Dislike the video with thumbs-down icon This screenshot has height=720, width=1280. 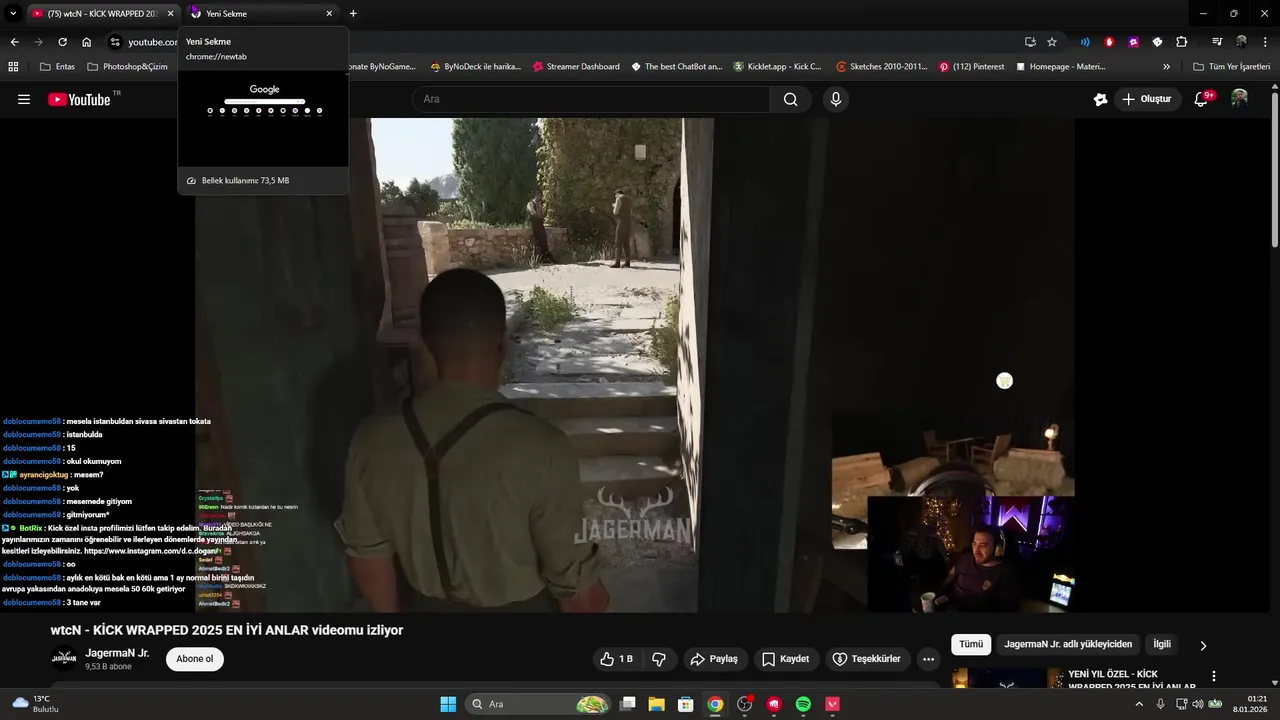(659, 659)
